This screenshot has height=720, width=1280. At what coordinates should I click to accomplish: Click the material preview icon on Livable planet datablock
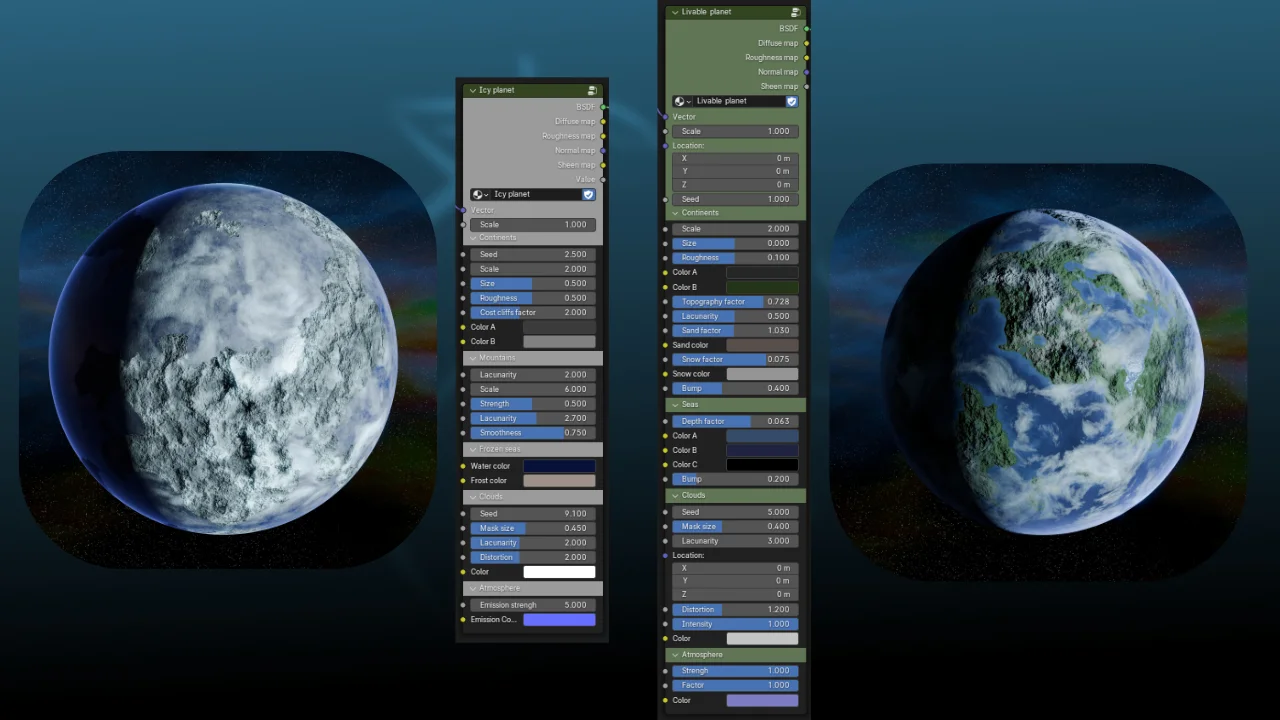[680, 101]
